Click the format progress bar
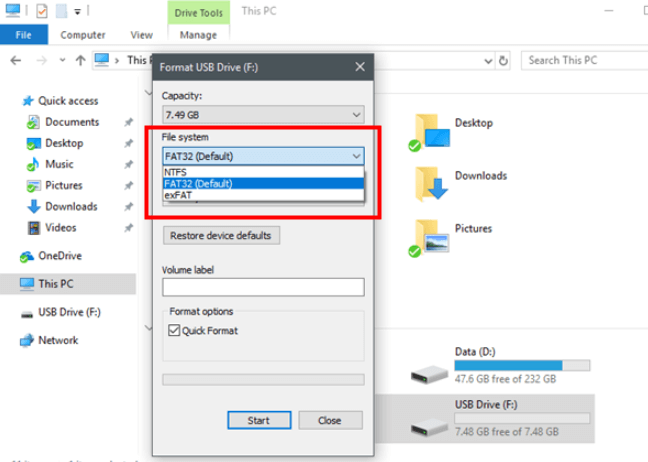648x462 pixels. (263, 379)
